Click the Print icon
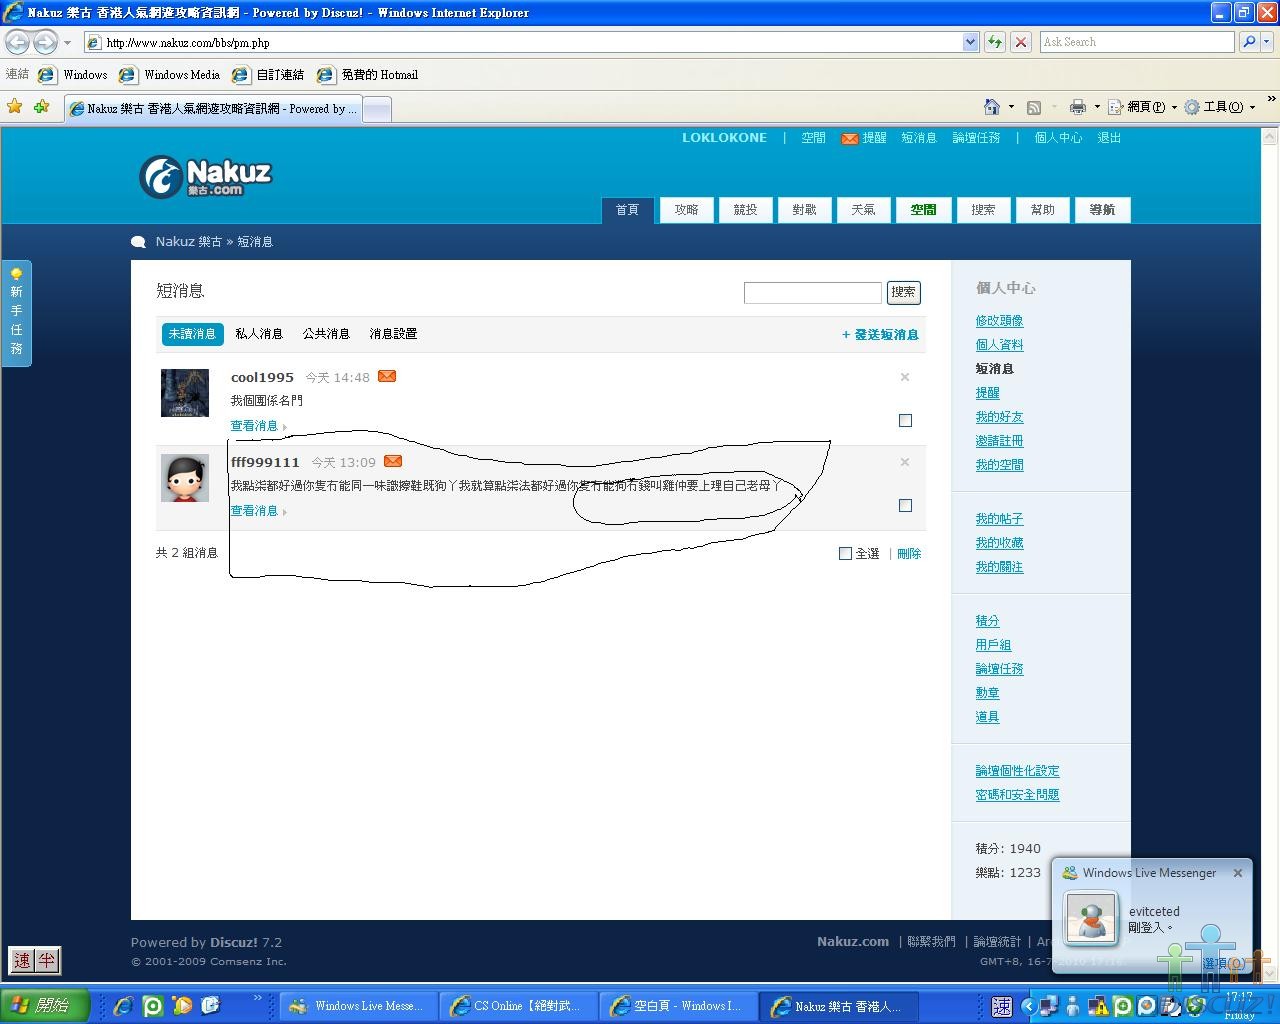 point(1077,107)
